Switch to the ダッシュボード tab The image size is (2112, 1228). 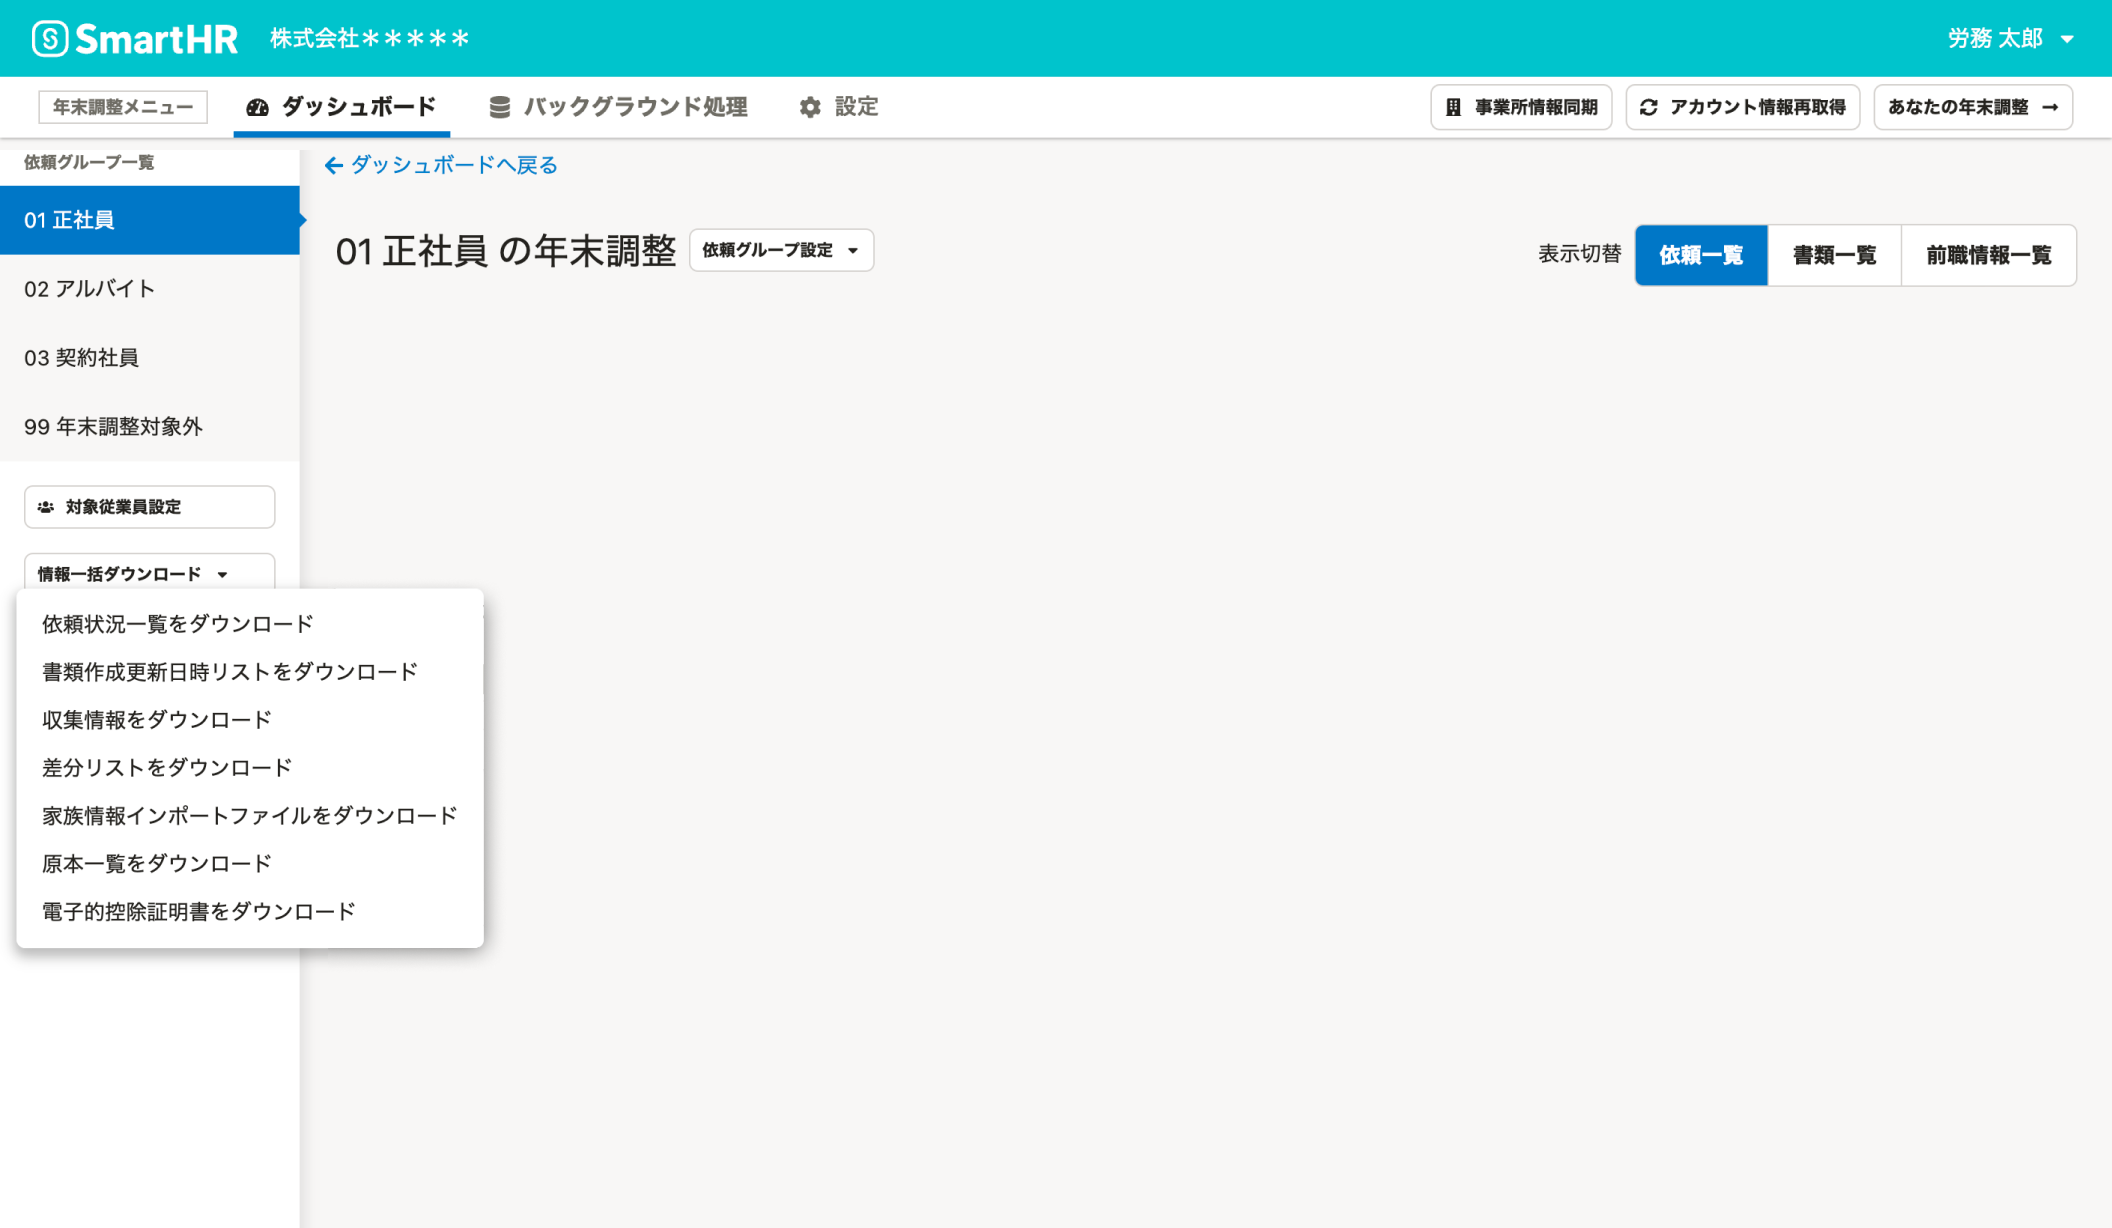click(341, 107)
